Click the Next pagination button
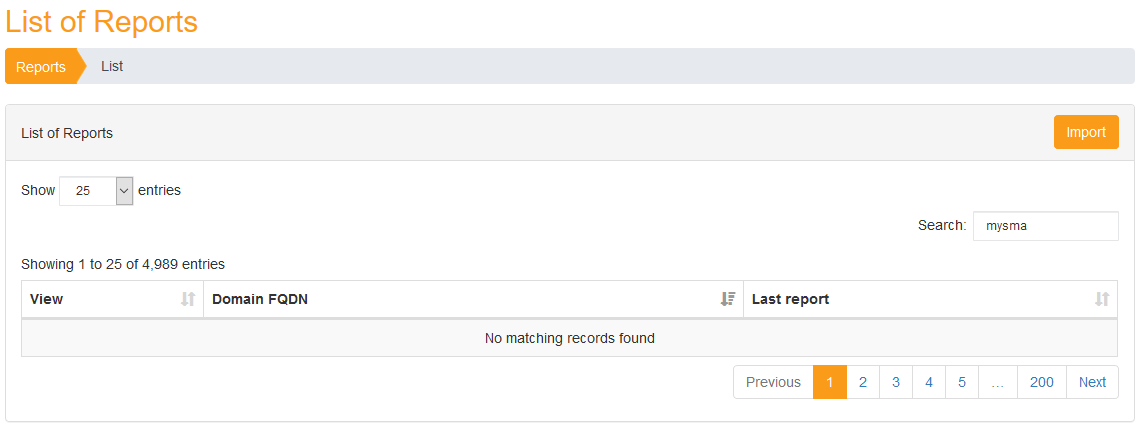The height and width of the screenshot is (433, 1142). pyautogui.click(x=1092, y=382)
